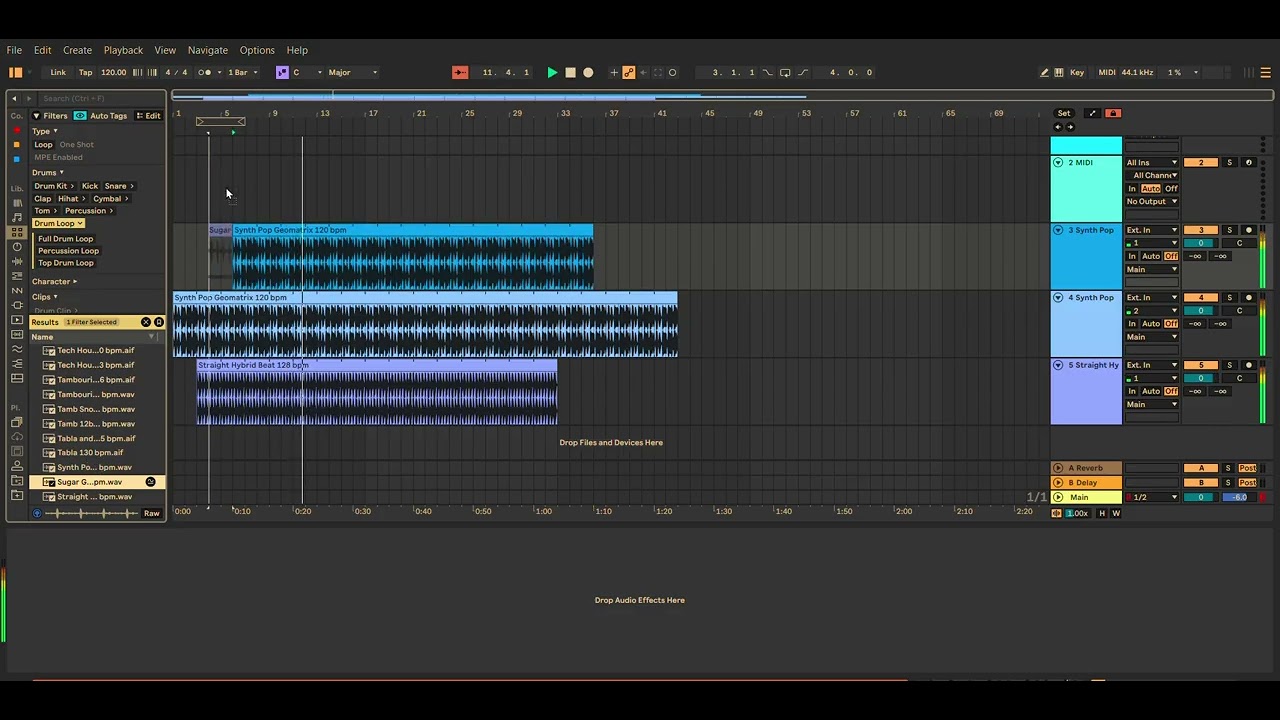Collapse the Filters section

pyautogui.click(x=36, y=116)
